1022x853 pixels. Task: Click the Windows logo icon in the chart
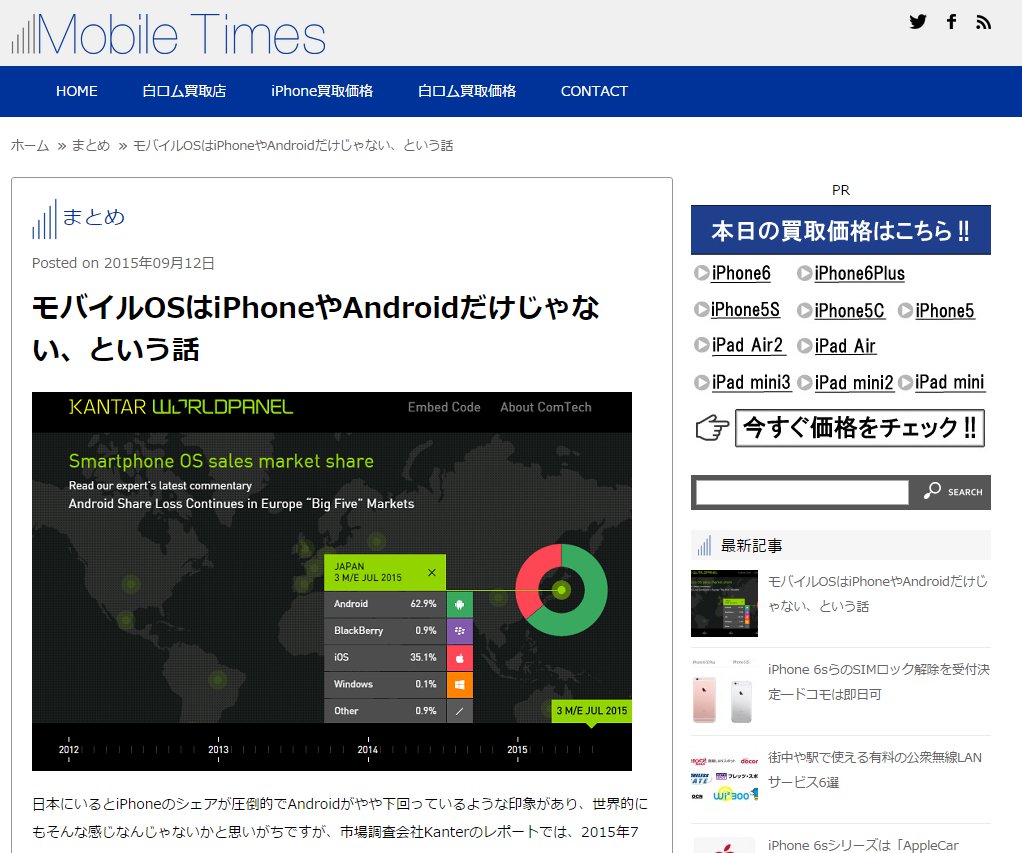point(460,684)
